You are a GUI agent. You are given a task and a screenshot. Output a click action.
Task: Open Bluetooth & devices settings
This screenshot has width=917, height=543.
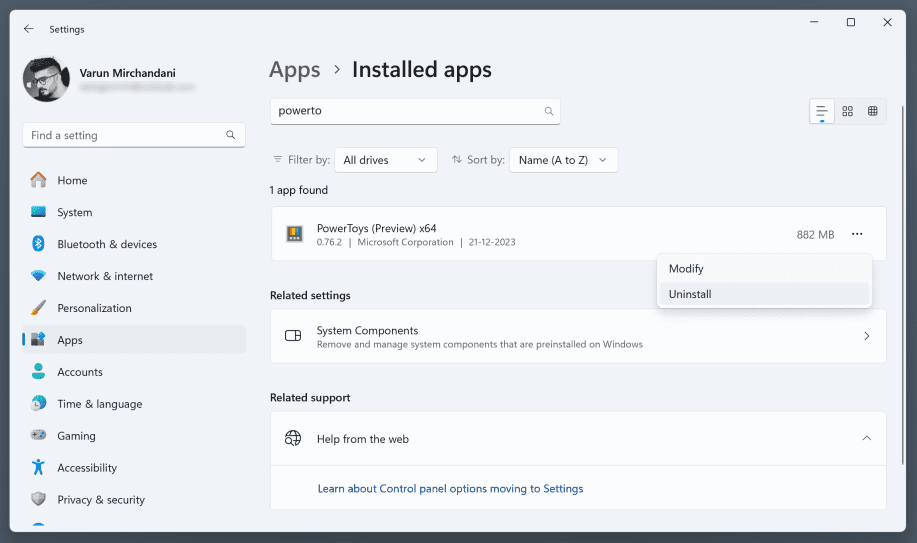click(106, 244)
